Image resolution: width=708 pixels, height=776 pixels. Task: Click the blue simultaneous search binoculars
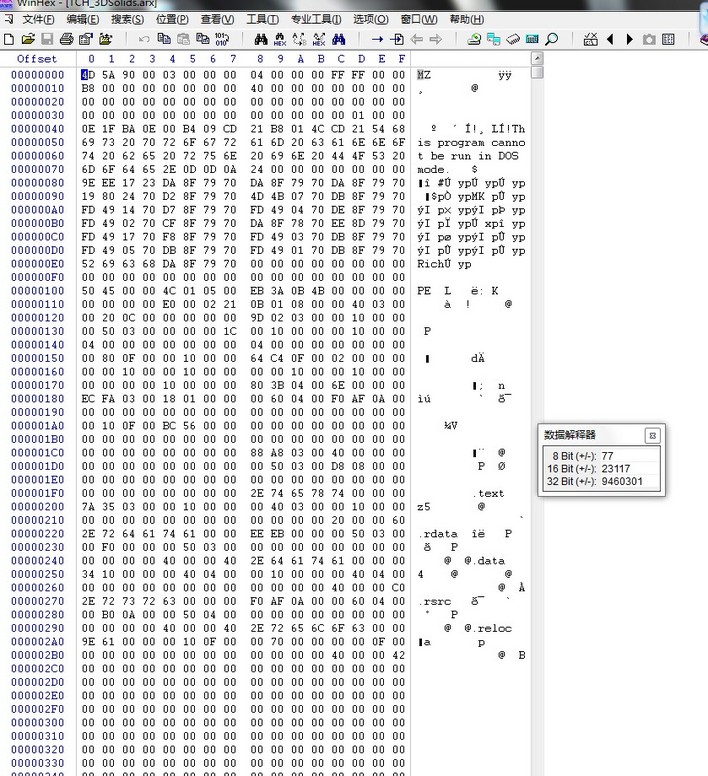pos(338,39)
